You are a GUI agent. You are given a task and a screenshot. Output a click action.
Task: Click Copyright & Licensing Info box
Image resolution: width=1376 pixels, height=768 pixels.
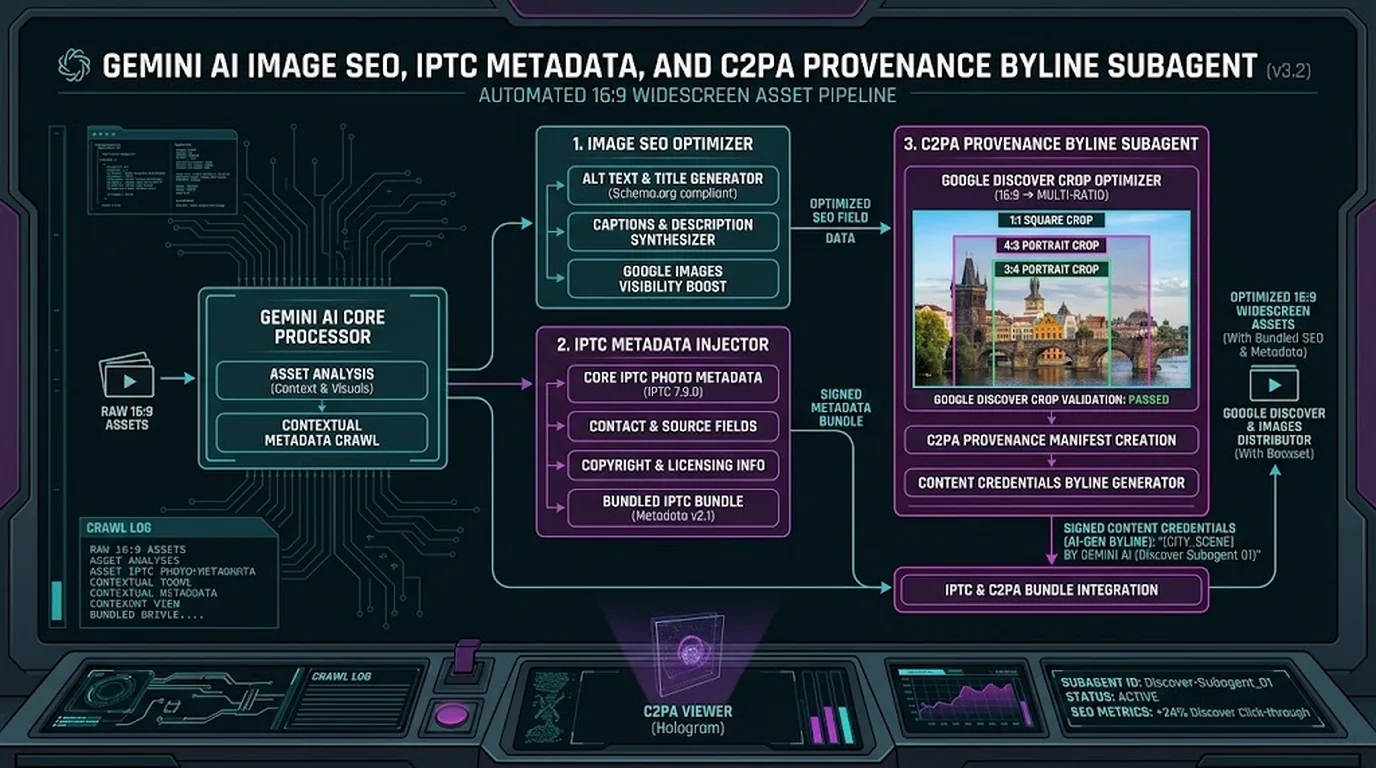(x=673, y=465)
